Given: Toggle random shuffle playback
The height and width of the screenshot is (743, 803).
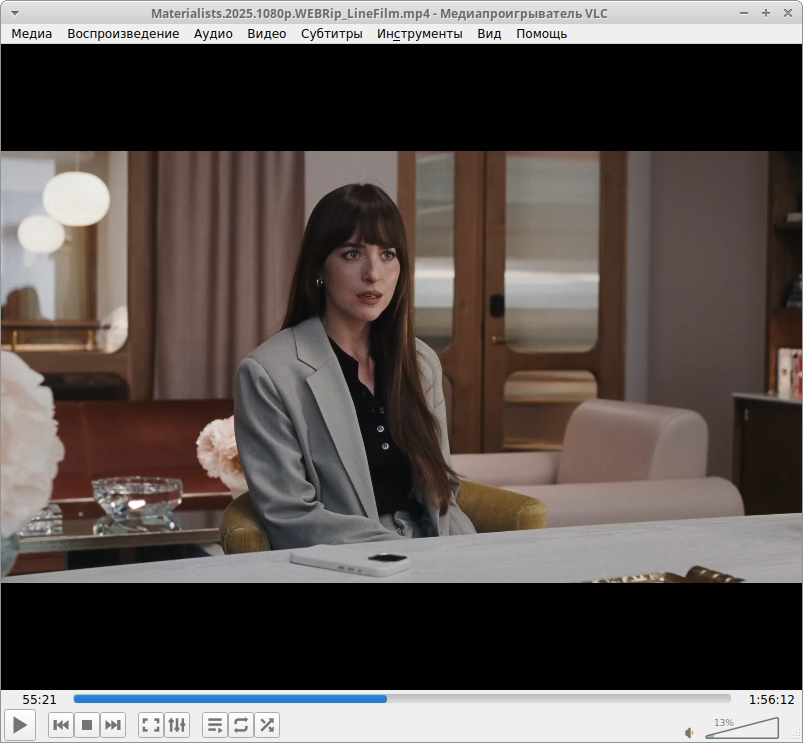Looking at the screenshot, I should 267,725.
